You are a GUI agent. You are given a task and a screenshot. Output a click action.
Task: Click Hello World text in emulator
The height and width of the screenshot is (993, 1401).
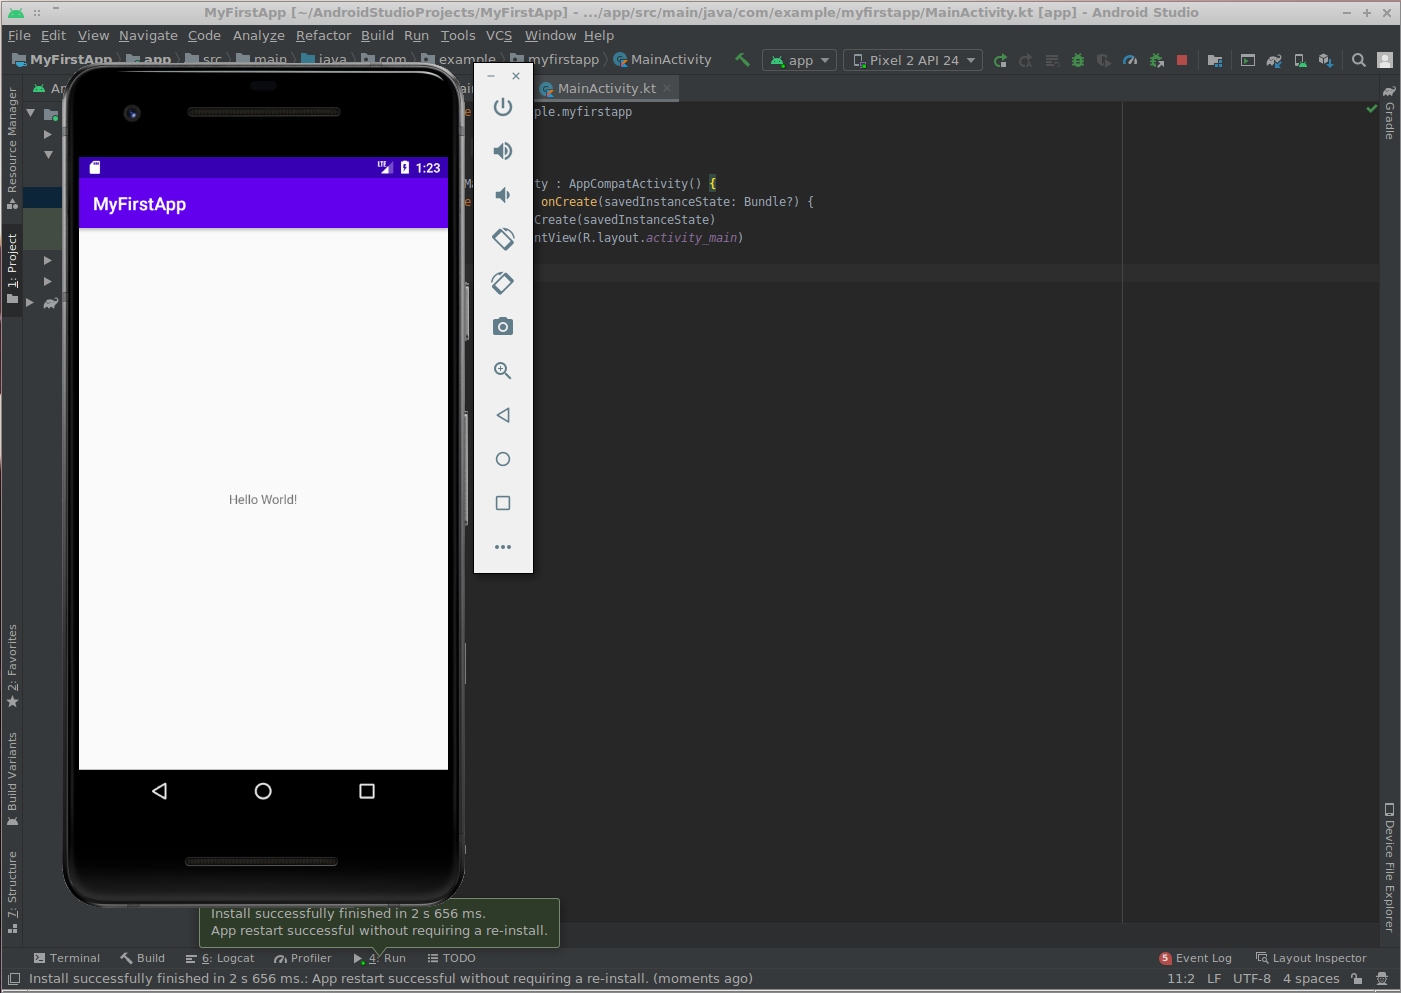(x=263, y=500)
